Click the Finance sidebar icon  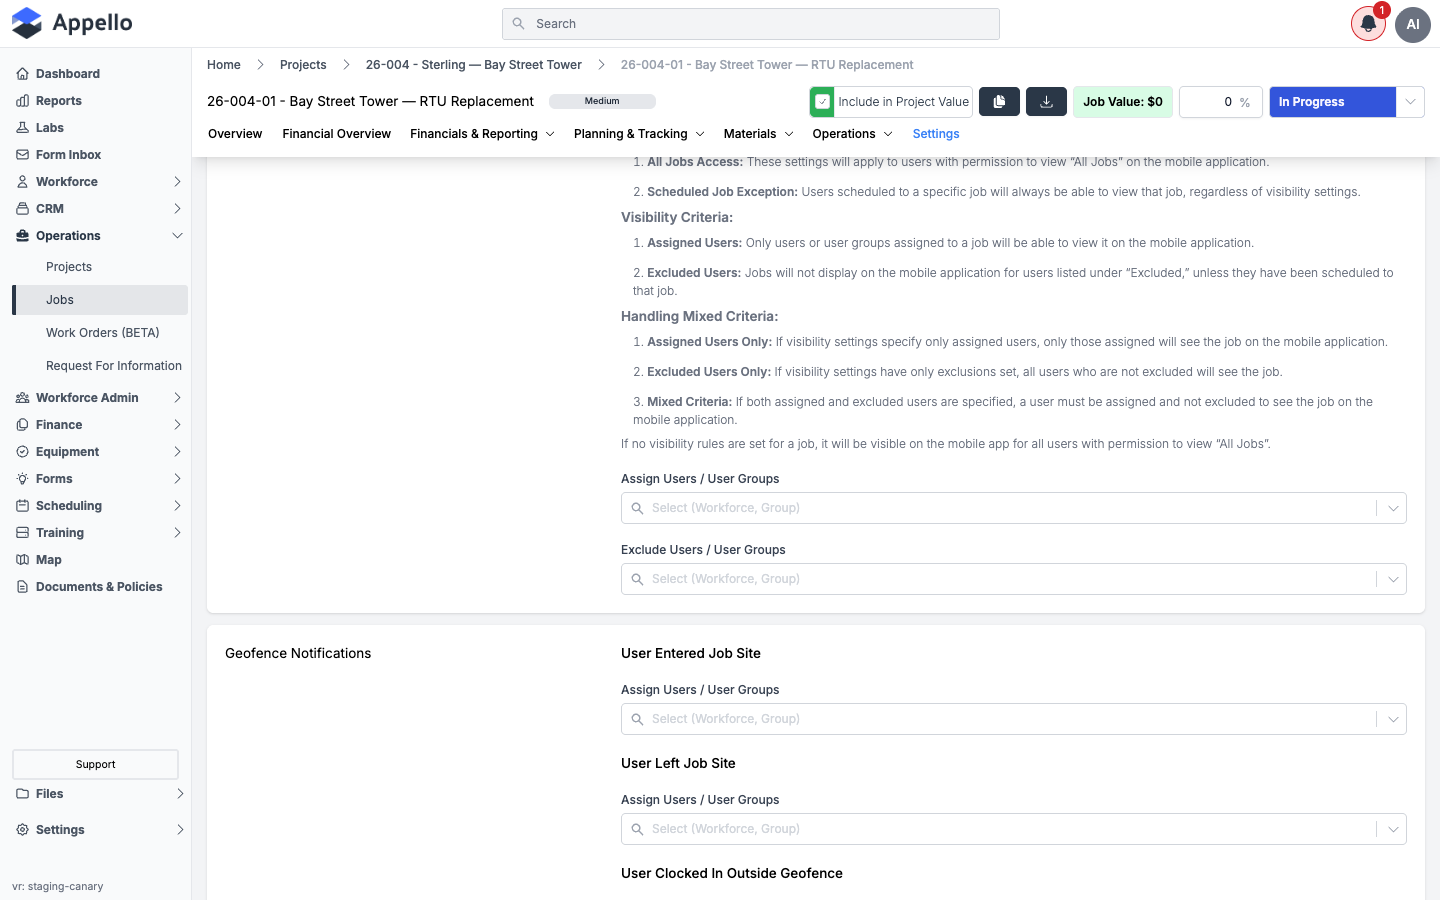point(22,425)
